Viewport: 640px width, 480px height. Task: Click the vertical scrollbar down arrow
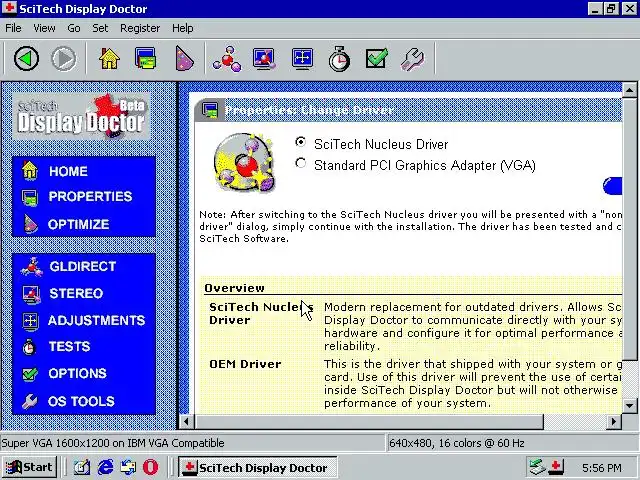click(x=629, y=406)
